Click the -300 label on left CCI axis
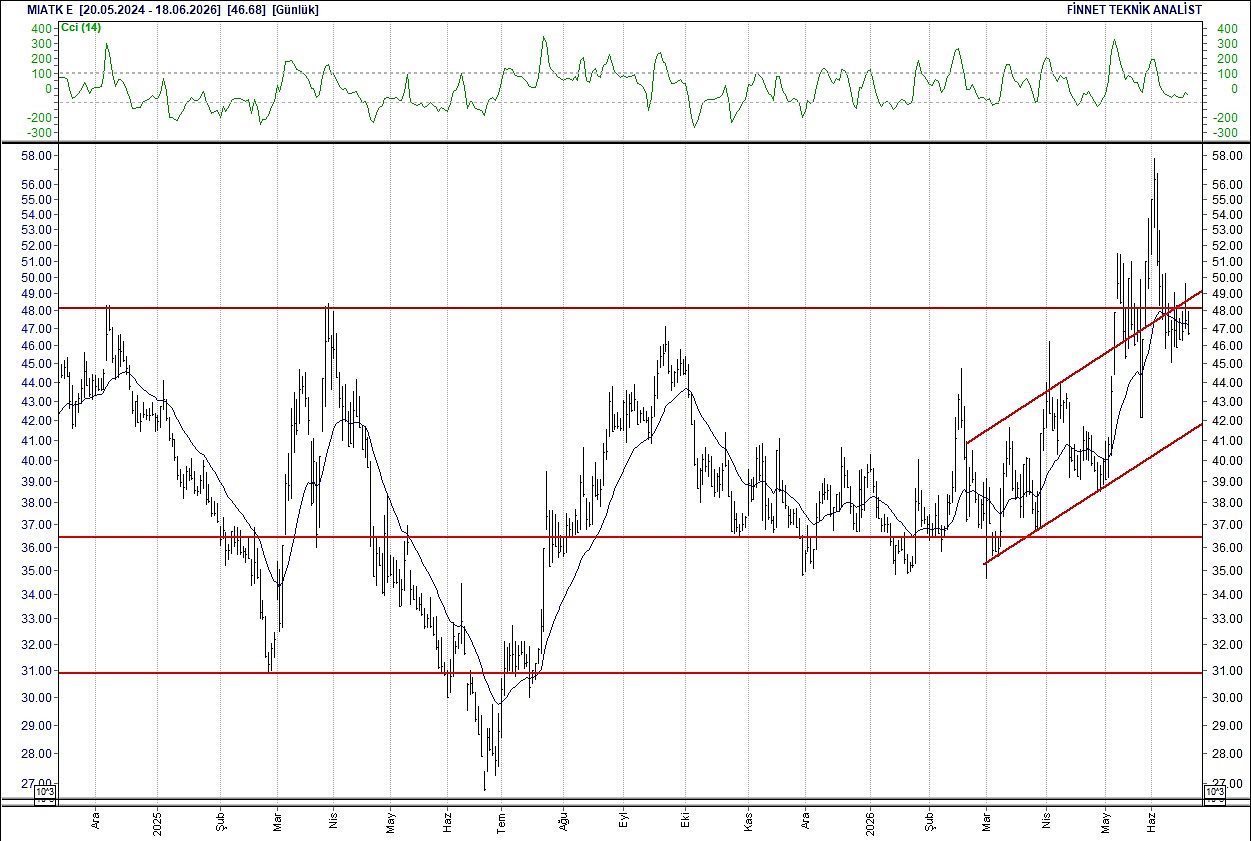 point(40,133)
